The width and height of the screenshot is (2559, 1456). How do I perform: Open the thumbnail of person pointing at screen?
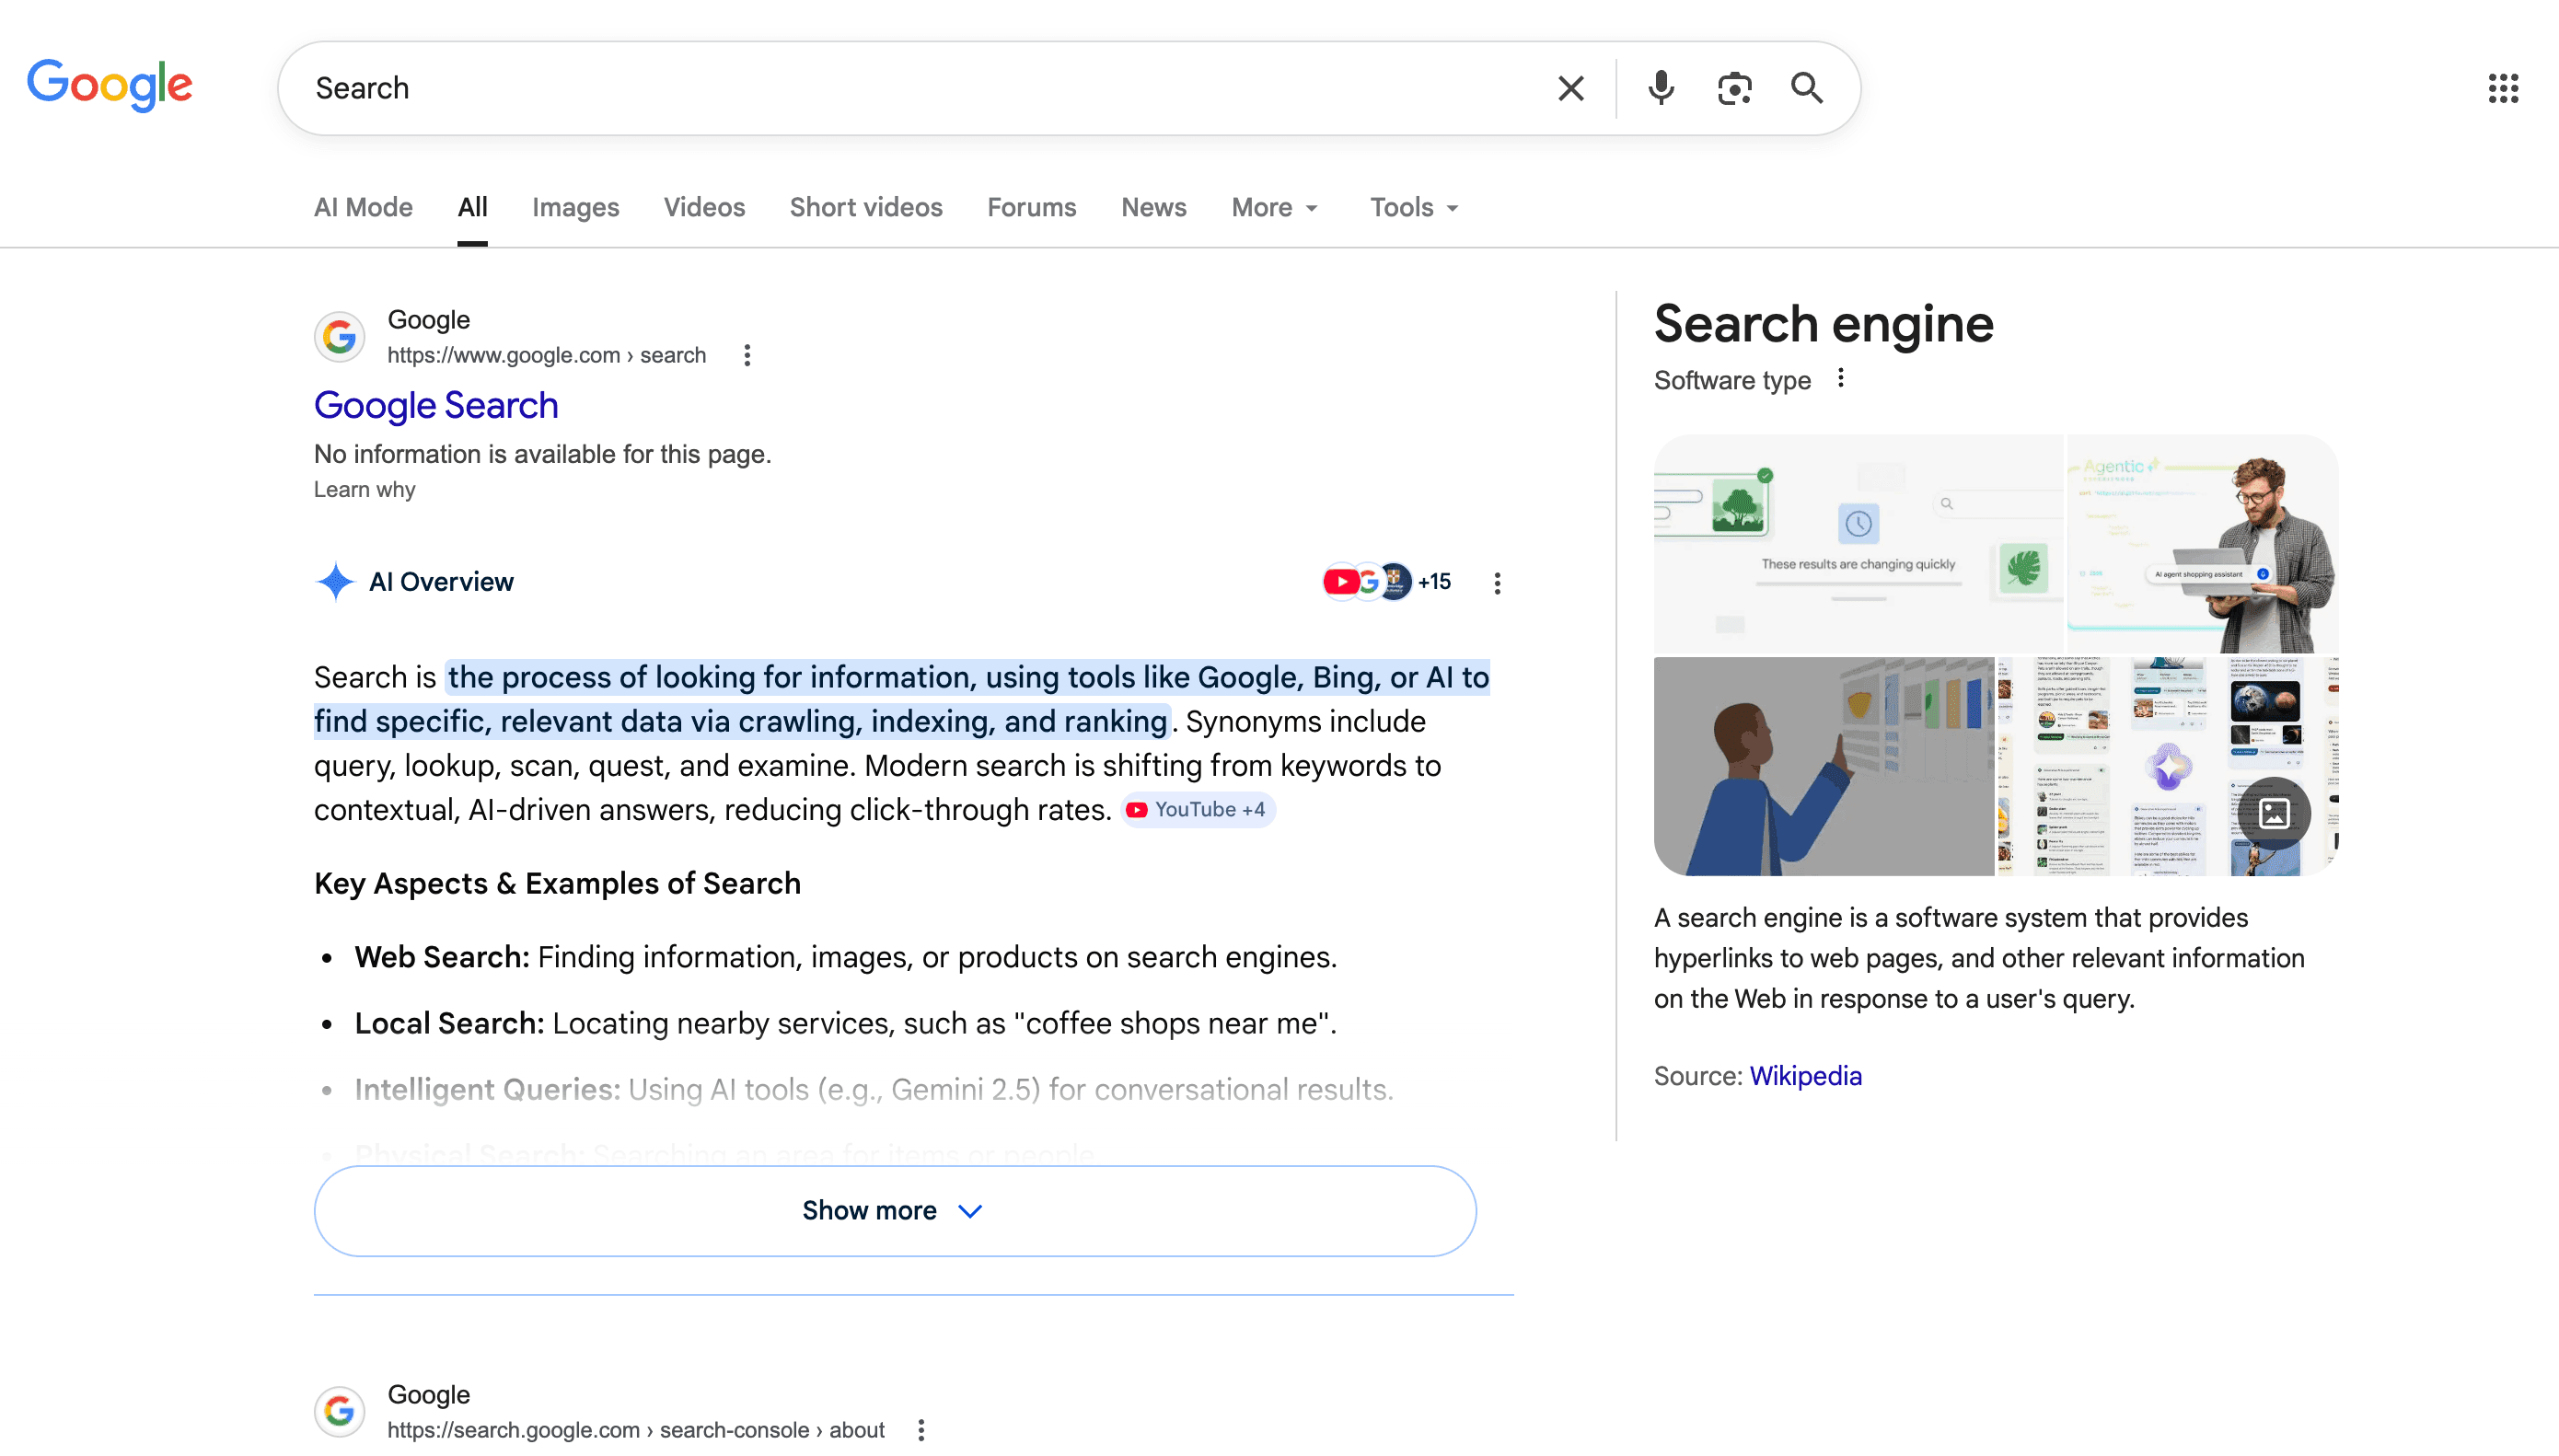(1824, 766)
